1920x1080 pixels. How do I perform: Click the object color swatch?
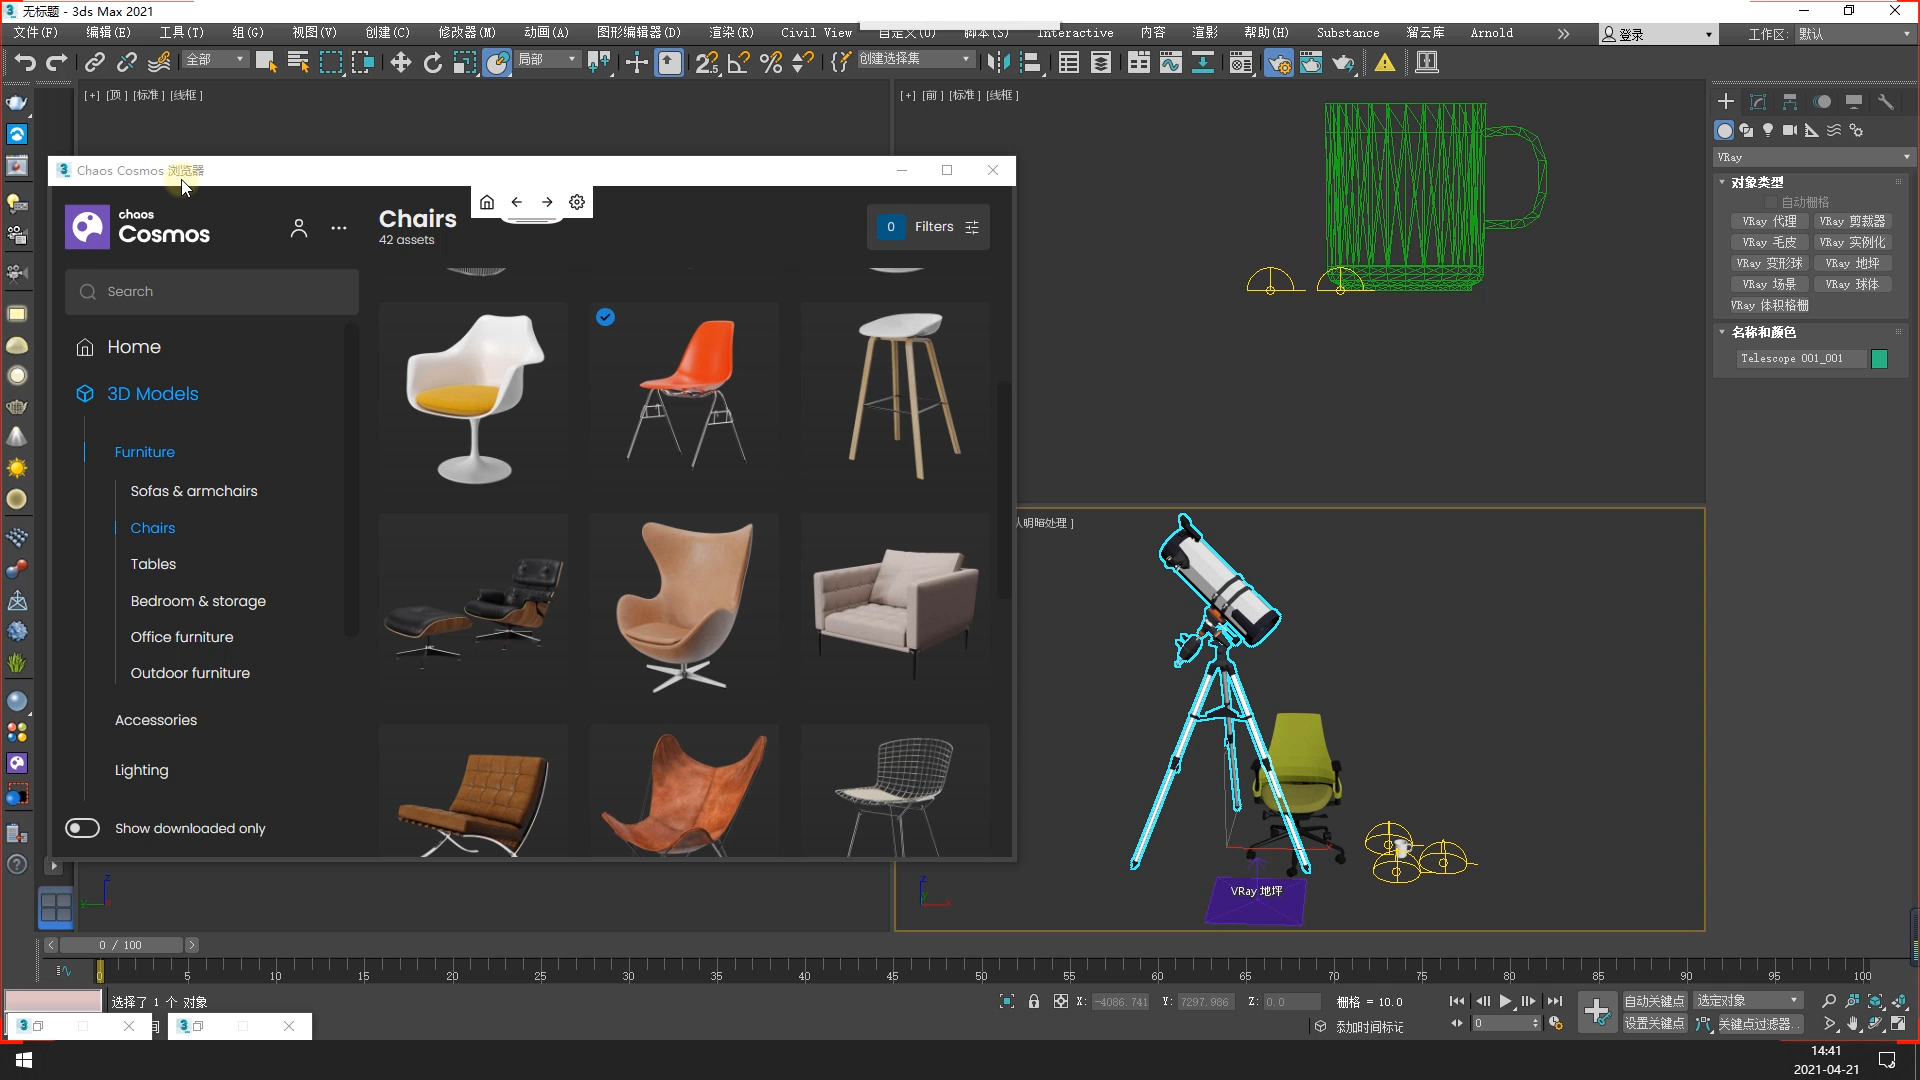1879,359
